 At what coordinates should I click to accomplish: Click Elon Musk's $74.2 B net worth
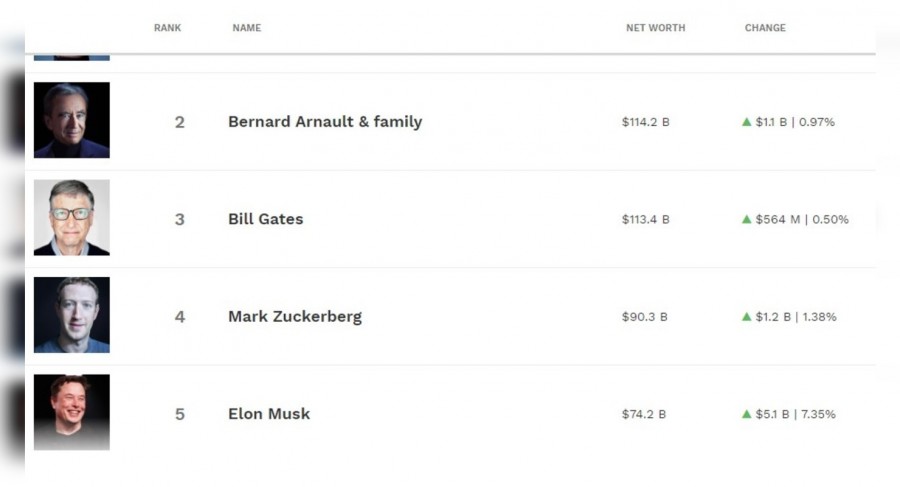coord(644,414)
